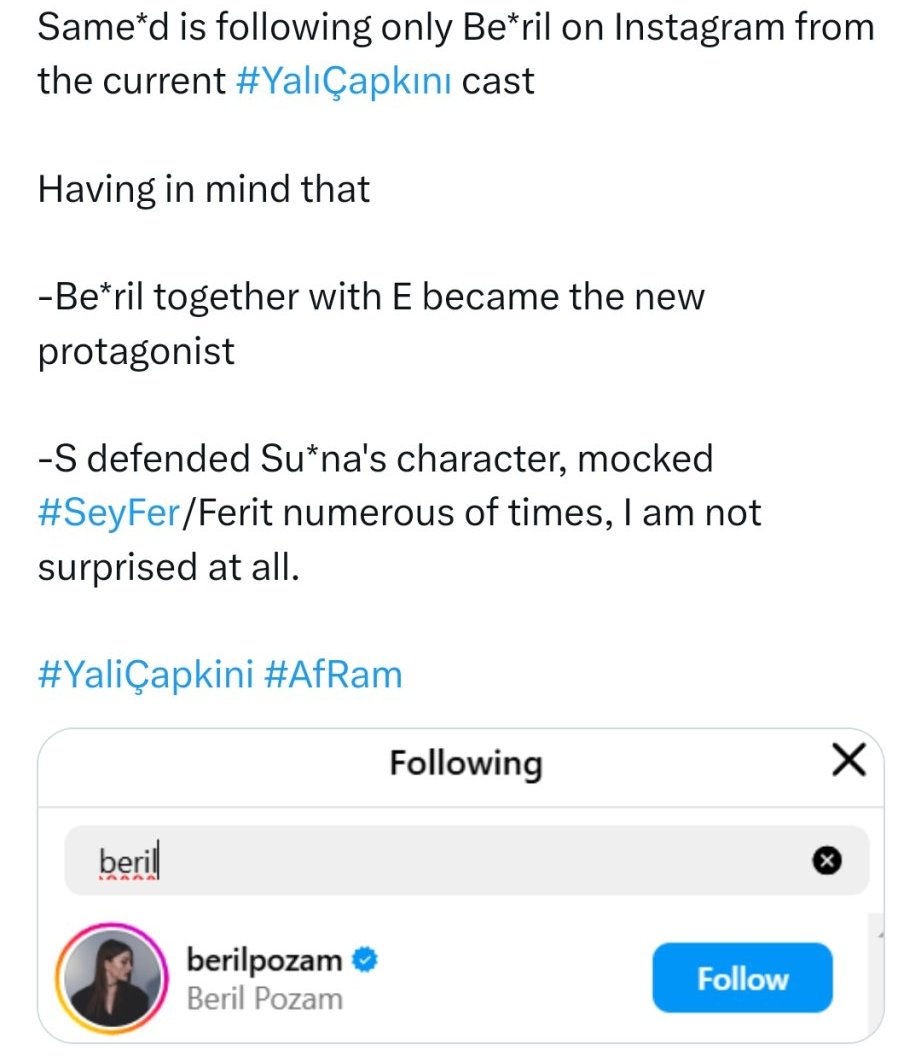Click the 'Having in mind that' line
The height and width of the screenshot is (1057, 921).
point(204,189)
